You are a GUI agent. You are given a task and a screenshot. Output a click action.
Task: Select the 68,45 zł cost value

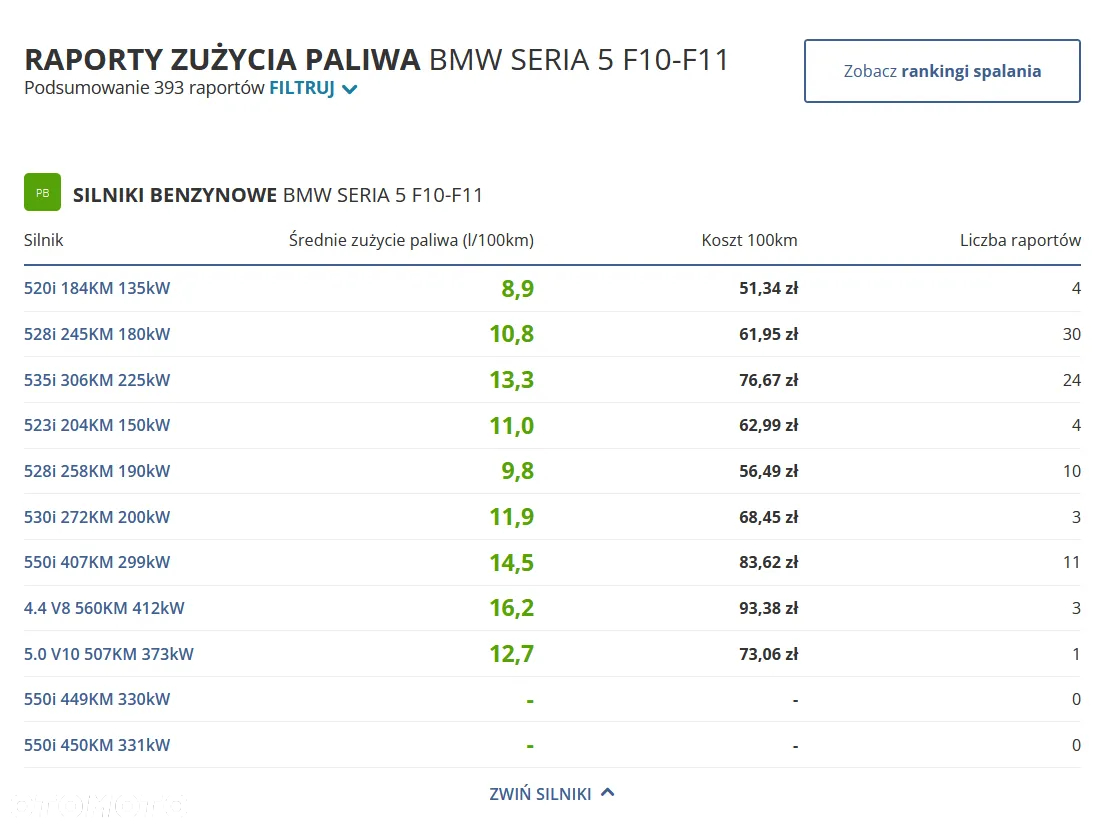[x=768, y=517]
